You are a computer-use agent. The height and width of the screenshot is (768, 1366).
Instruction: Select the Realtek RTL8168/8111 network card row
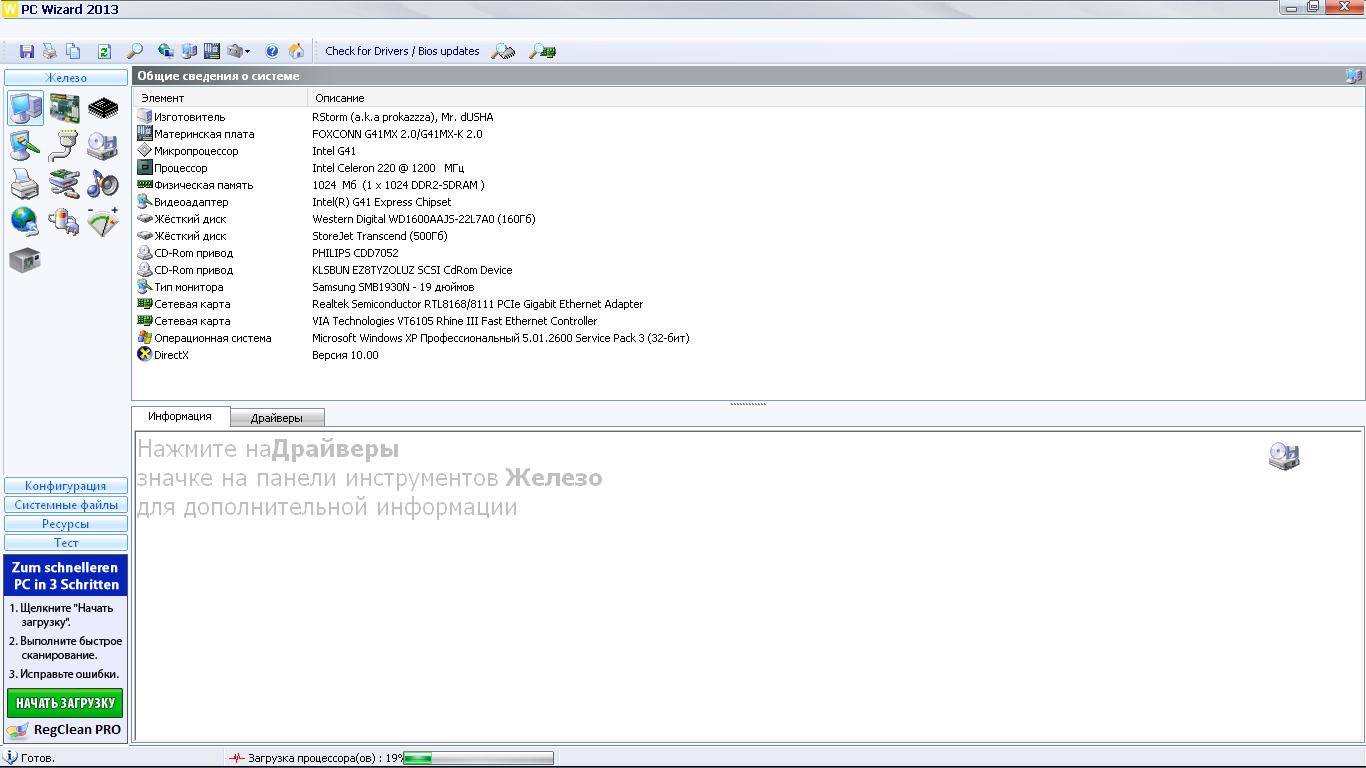coord(748,304)
